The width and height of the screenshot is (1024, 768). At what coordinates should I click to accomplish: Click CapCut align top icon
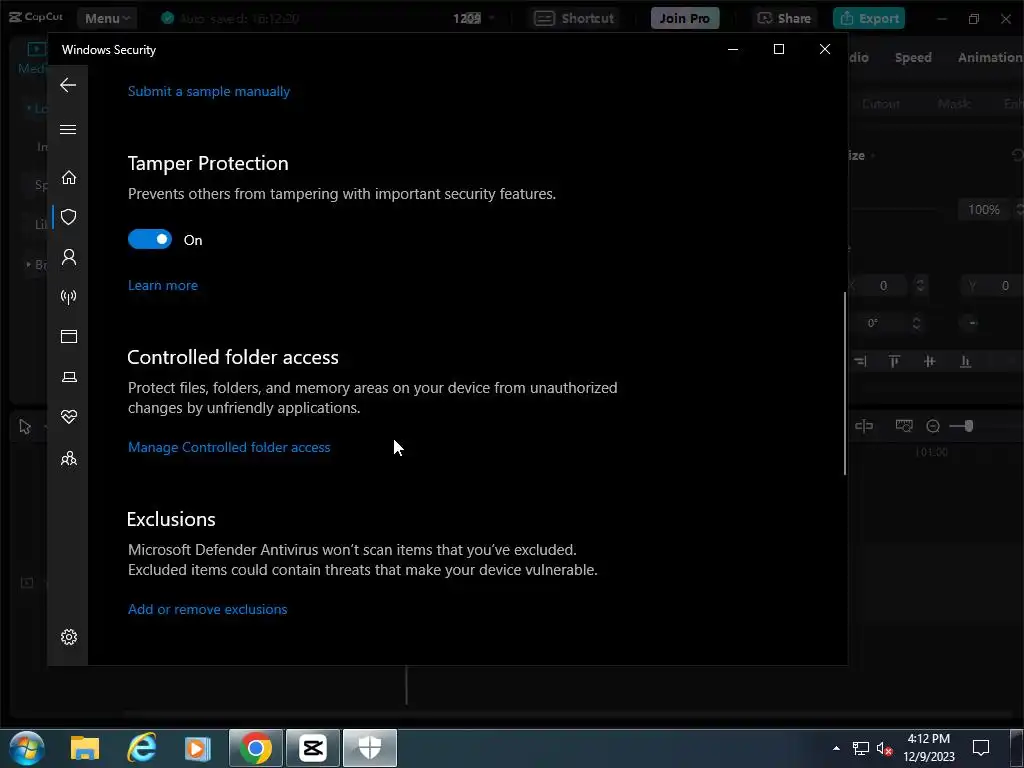894,361
